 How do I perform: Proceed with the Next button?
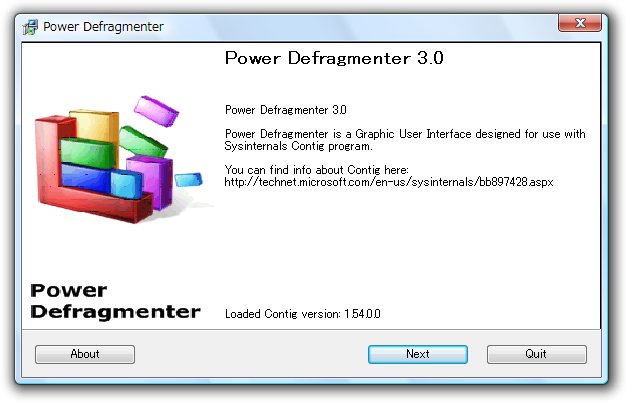tap(418, 354)
